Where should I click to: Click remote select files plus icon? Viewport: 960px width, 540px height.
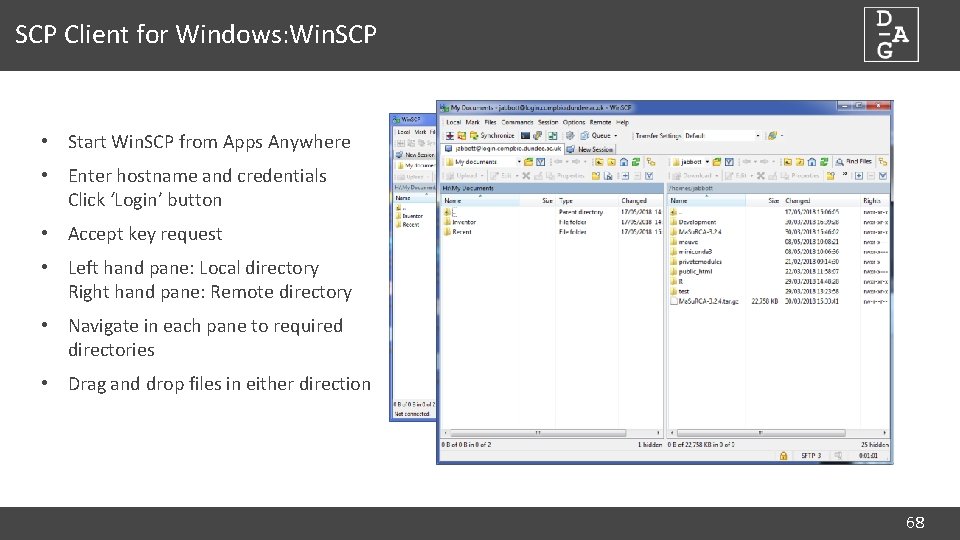click(x=859, y=176)
